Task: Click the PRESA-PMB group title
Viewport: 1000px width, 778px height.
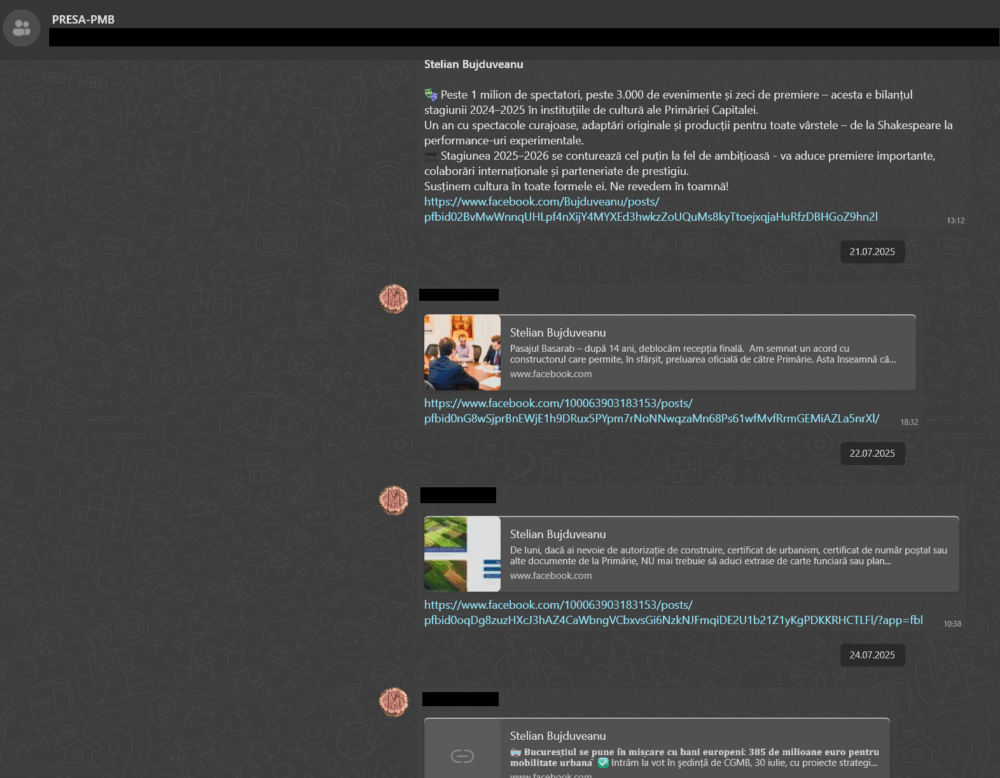Action: click(x=84, y=20)
